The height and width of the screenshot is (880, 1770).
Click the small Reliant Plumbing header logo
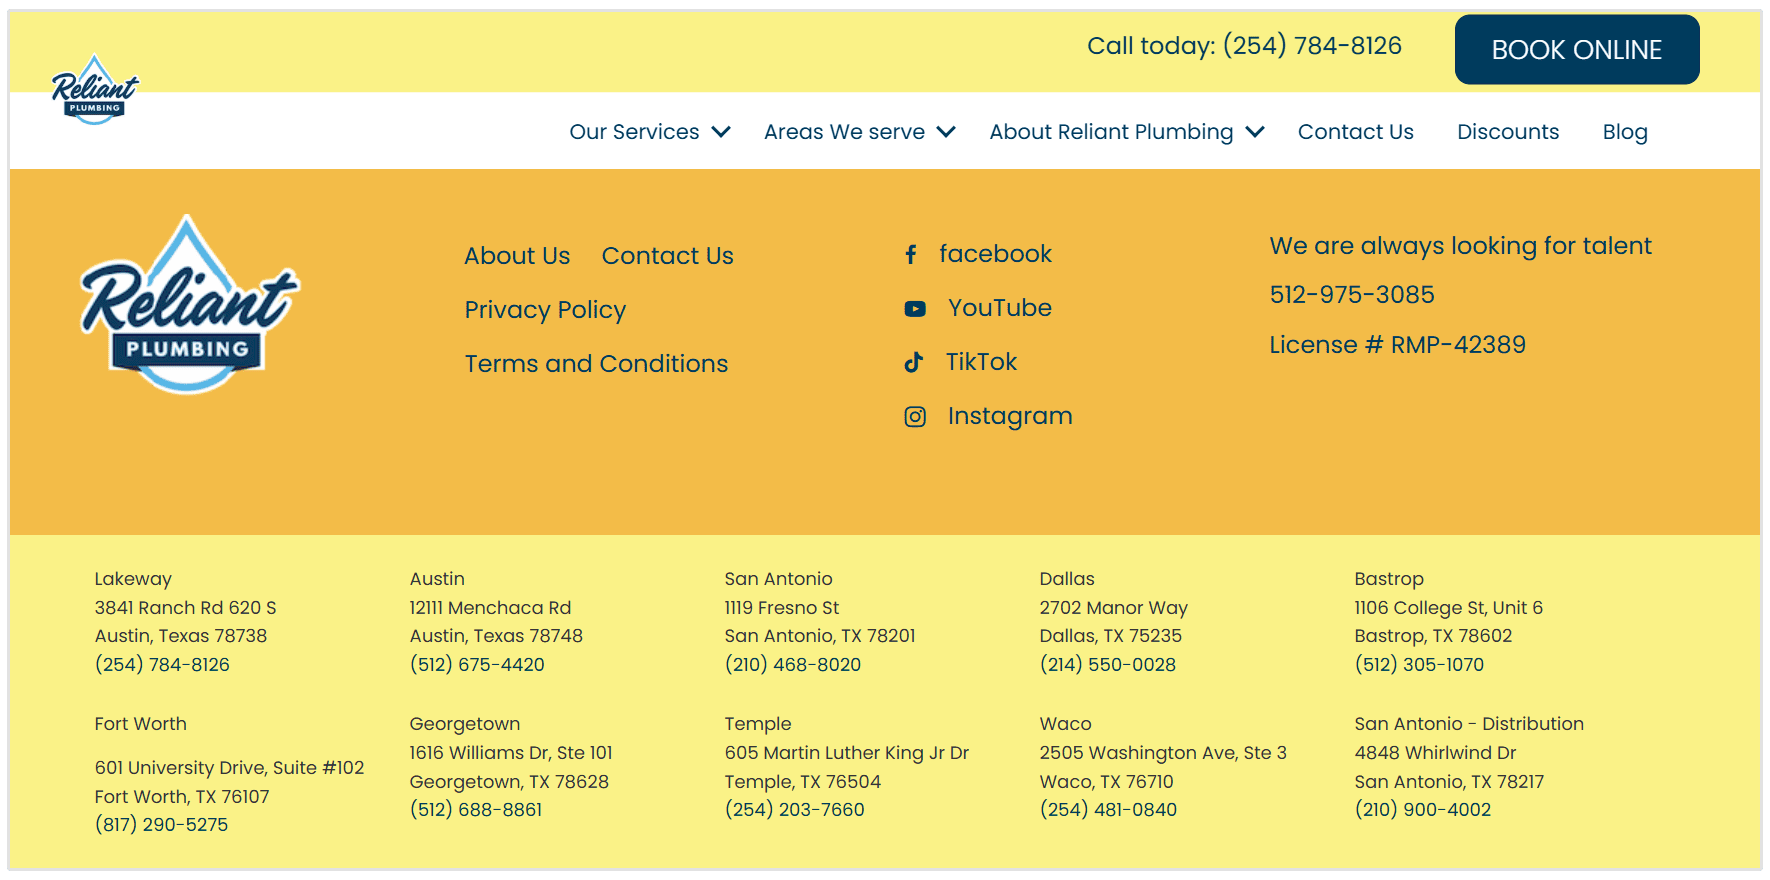tap(95, 90)
